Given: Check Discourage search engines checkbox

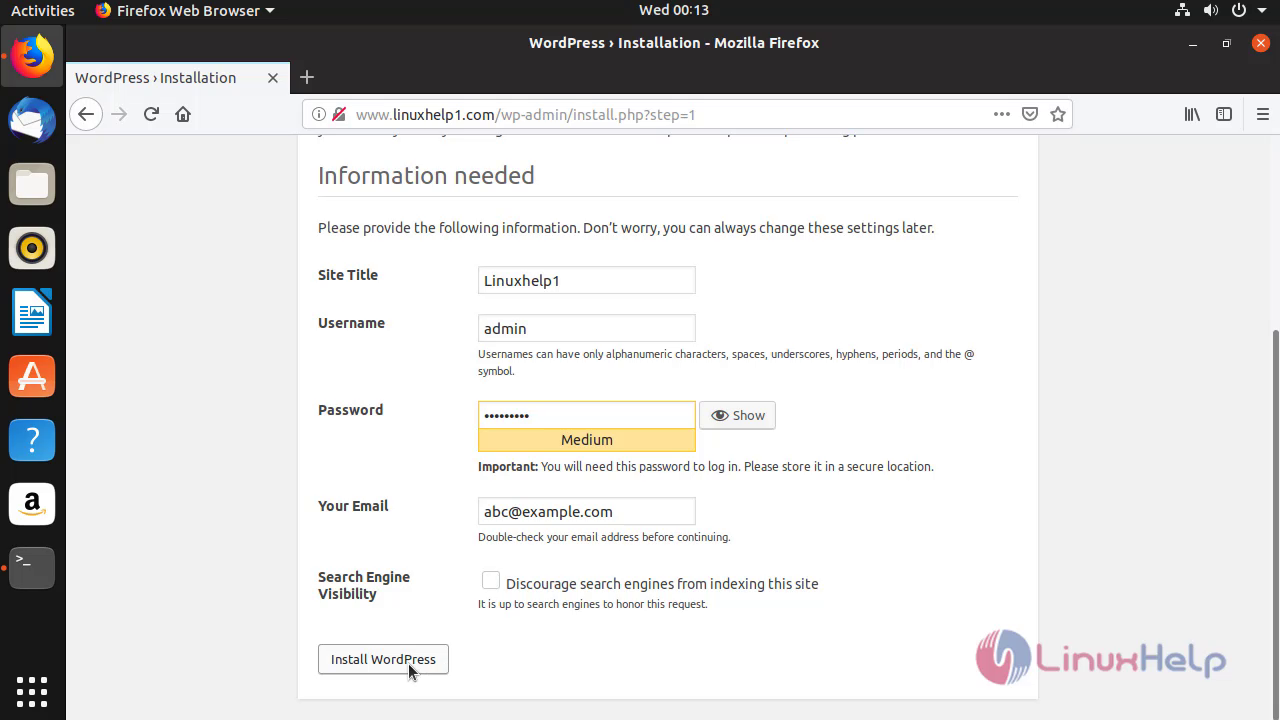Looking at the screenshot, I should [491, 581].
